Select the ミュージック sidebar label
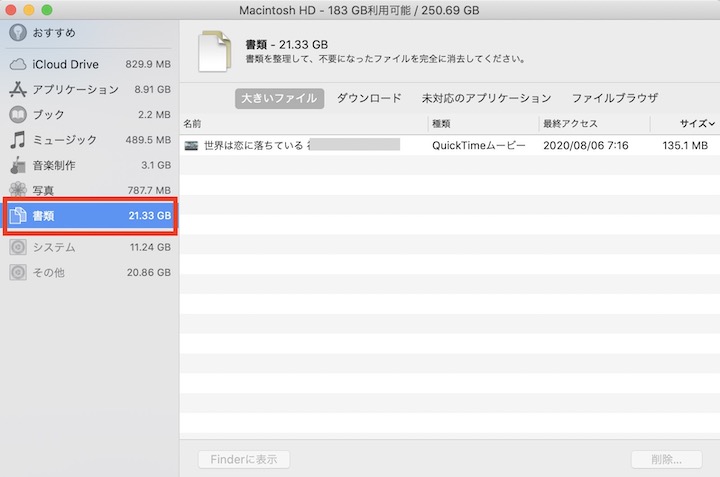Screen dimensions: 720x477 click(x=64, y=140)
